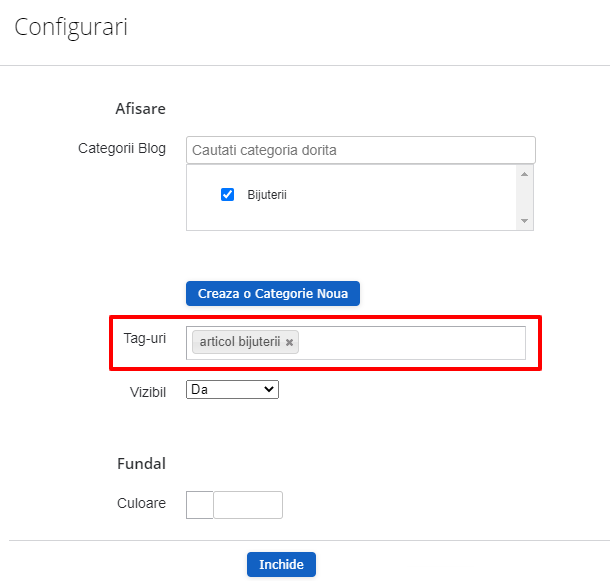Click the category search field 'Cautati categoria dorita'

pyautogui.click(x=360, y=150)
